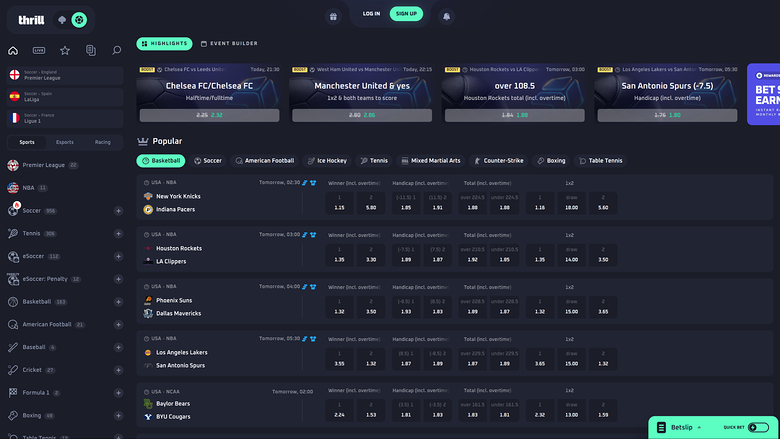The width and height of the screenshot is (780, 439).
Task: Open France Ligue 1 quick link
Action: coord(65,118)
